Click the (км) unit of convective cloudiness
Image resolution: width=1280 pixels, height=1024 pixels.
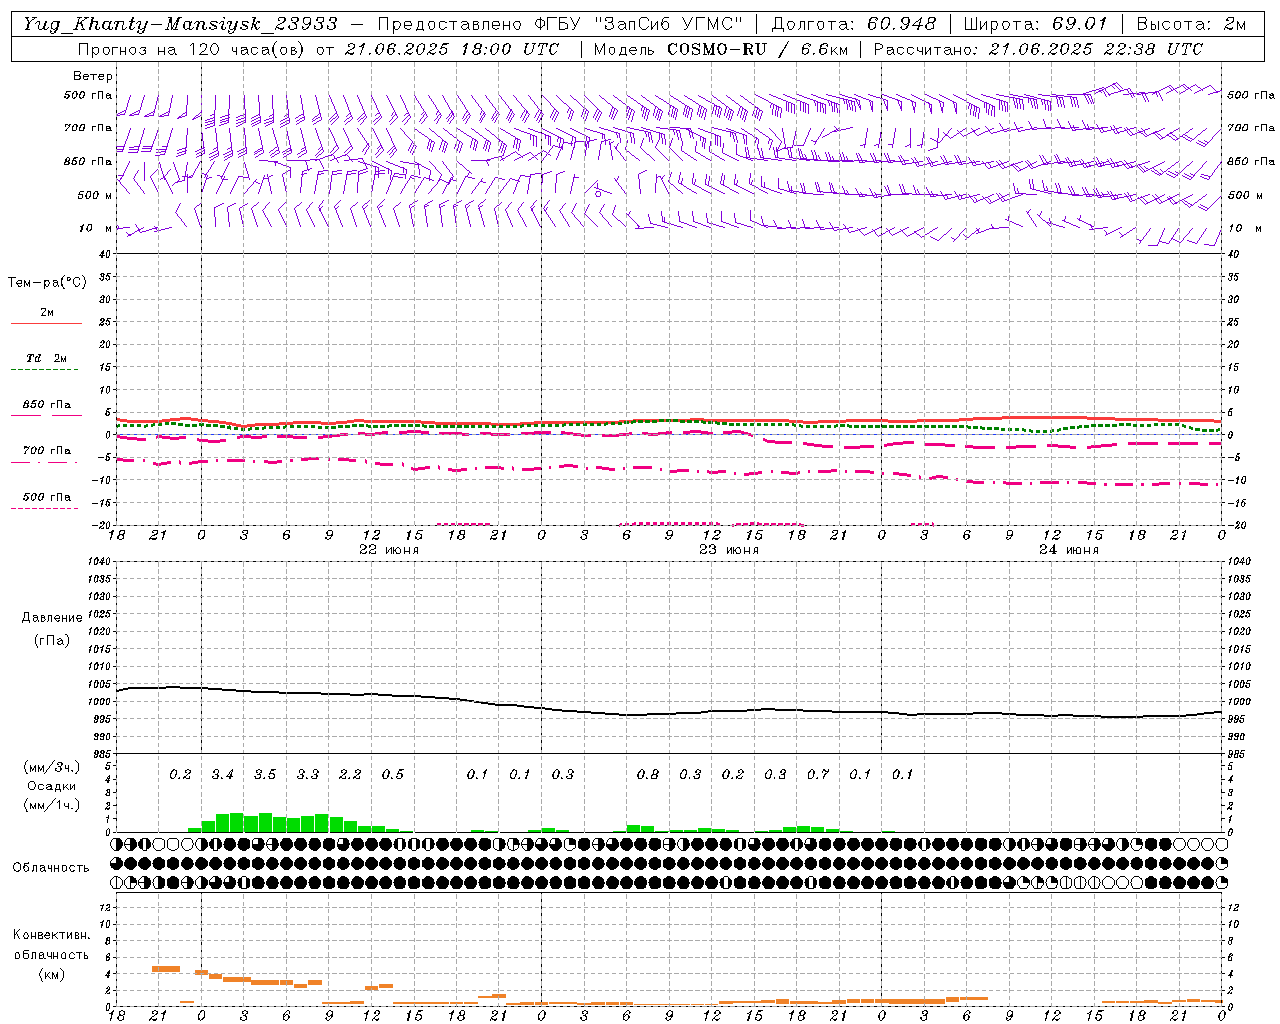(x=51, y=974)
